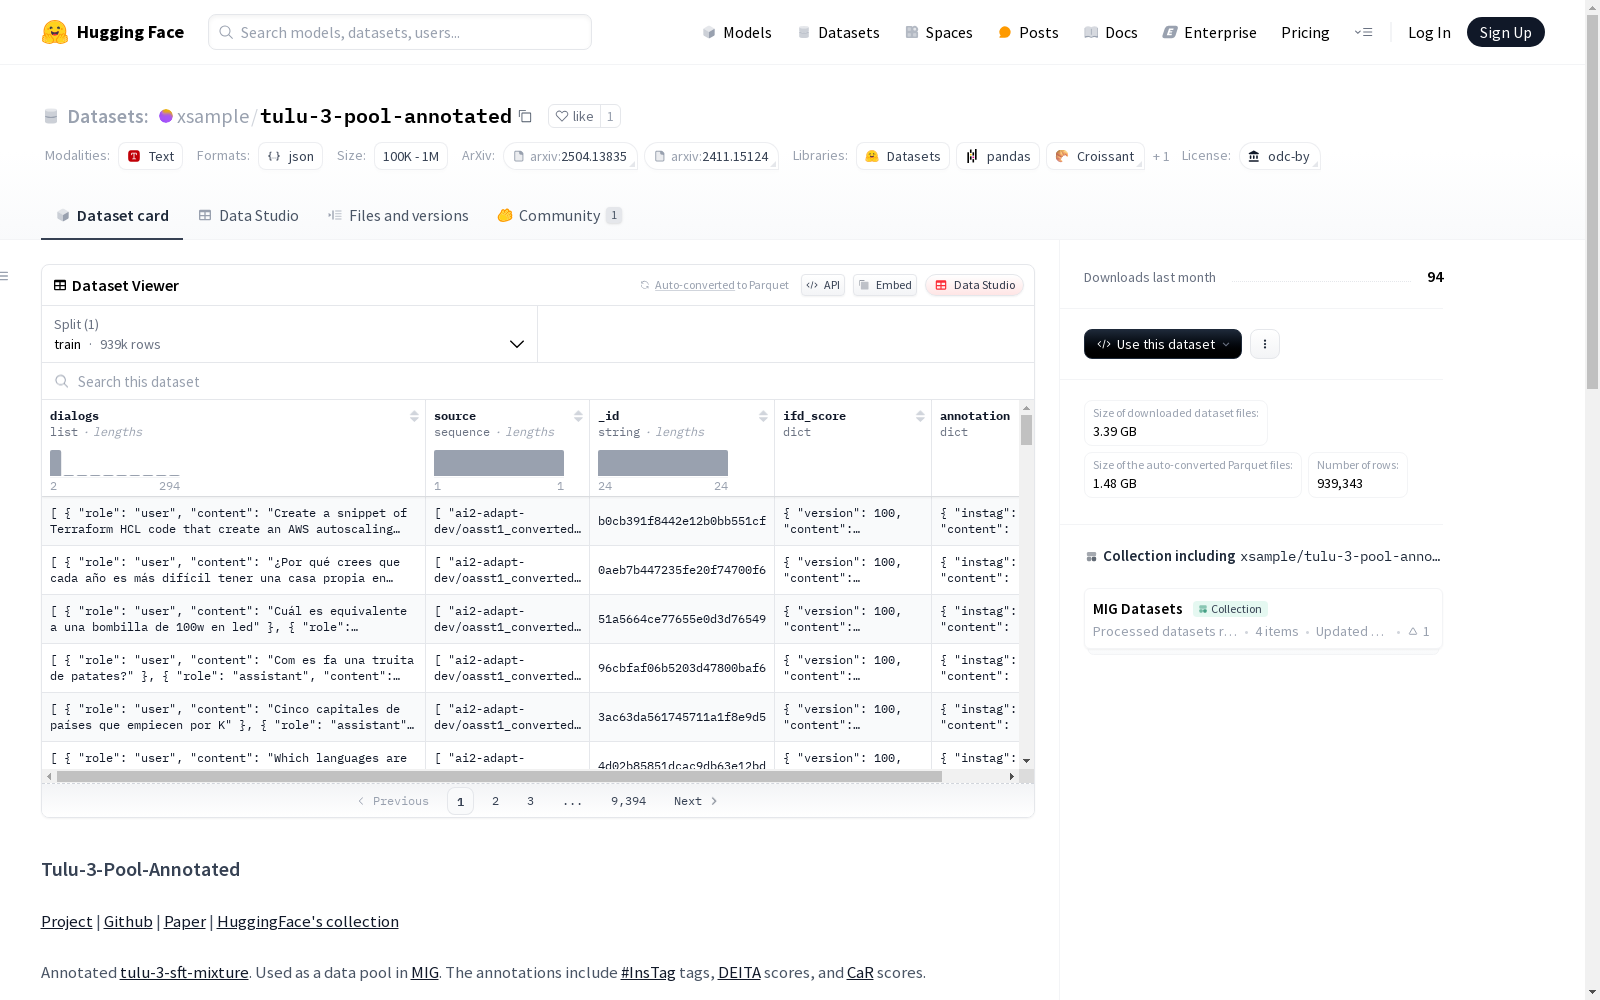Go to Datasets in top navigation
The width and height of the screenshot is (1600, 1000).
[x=838, y=32]
